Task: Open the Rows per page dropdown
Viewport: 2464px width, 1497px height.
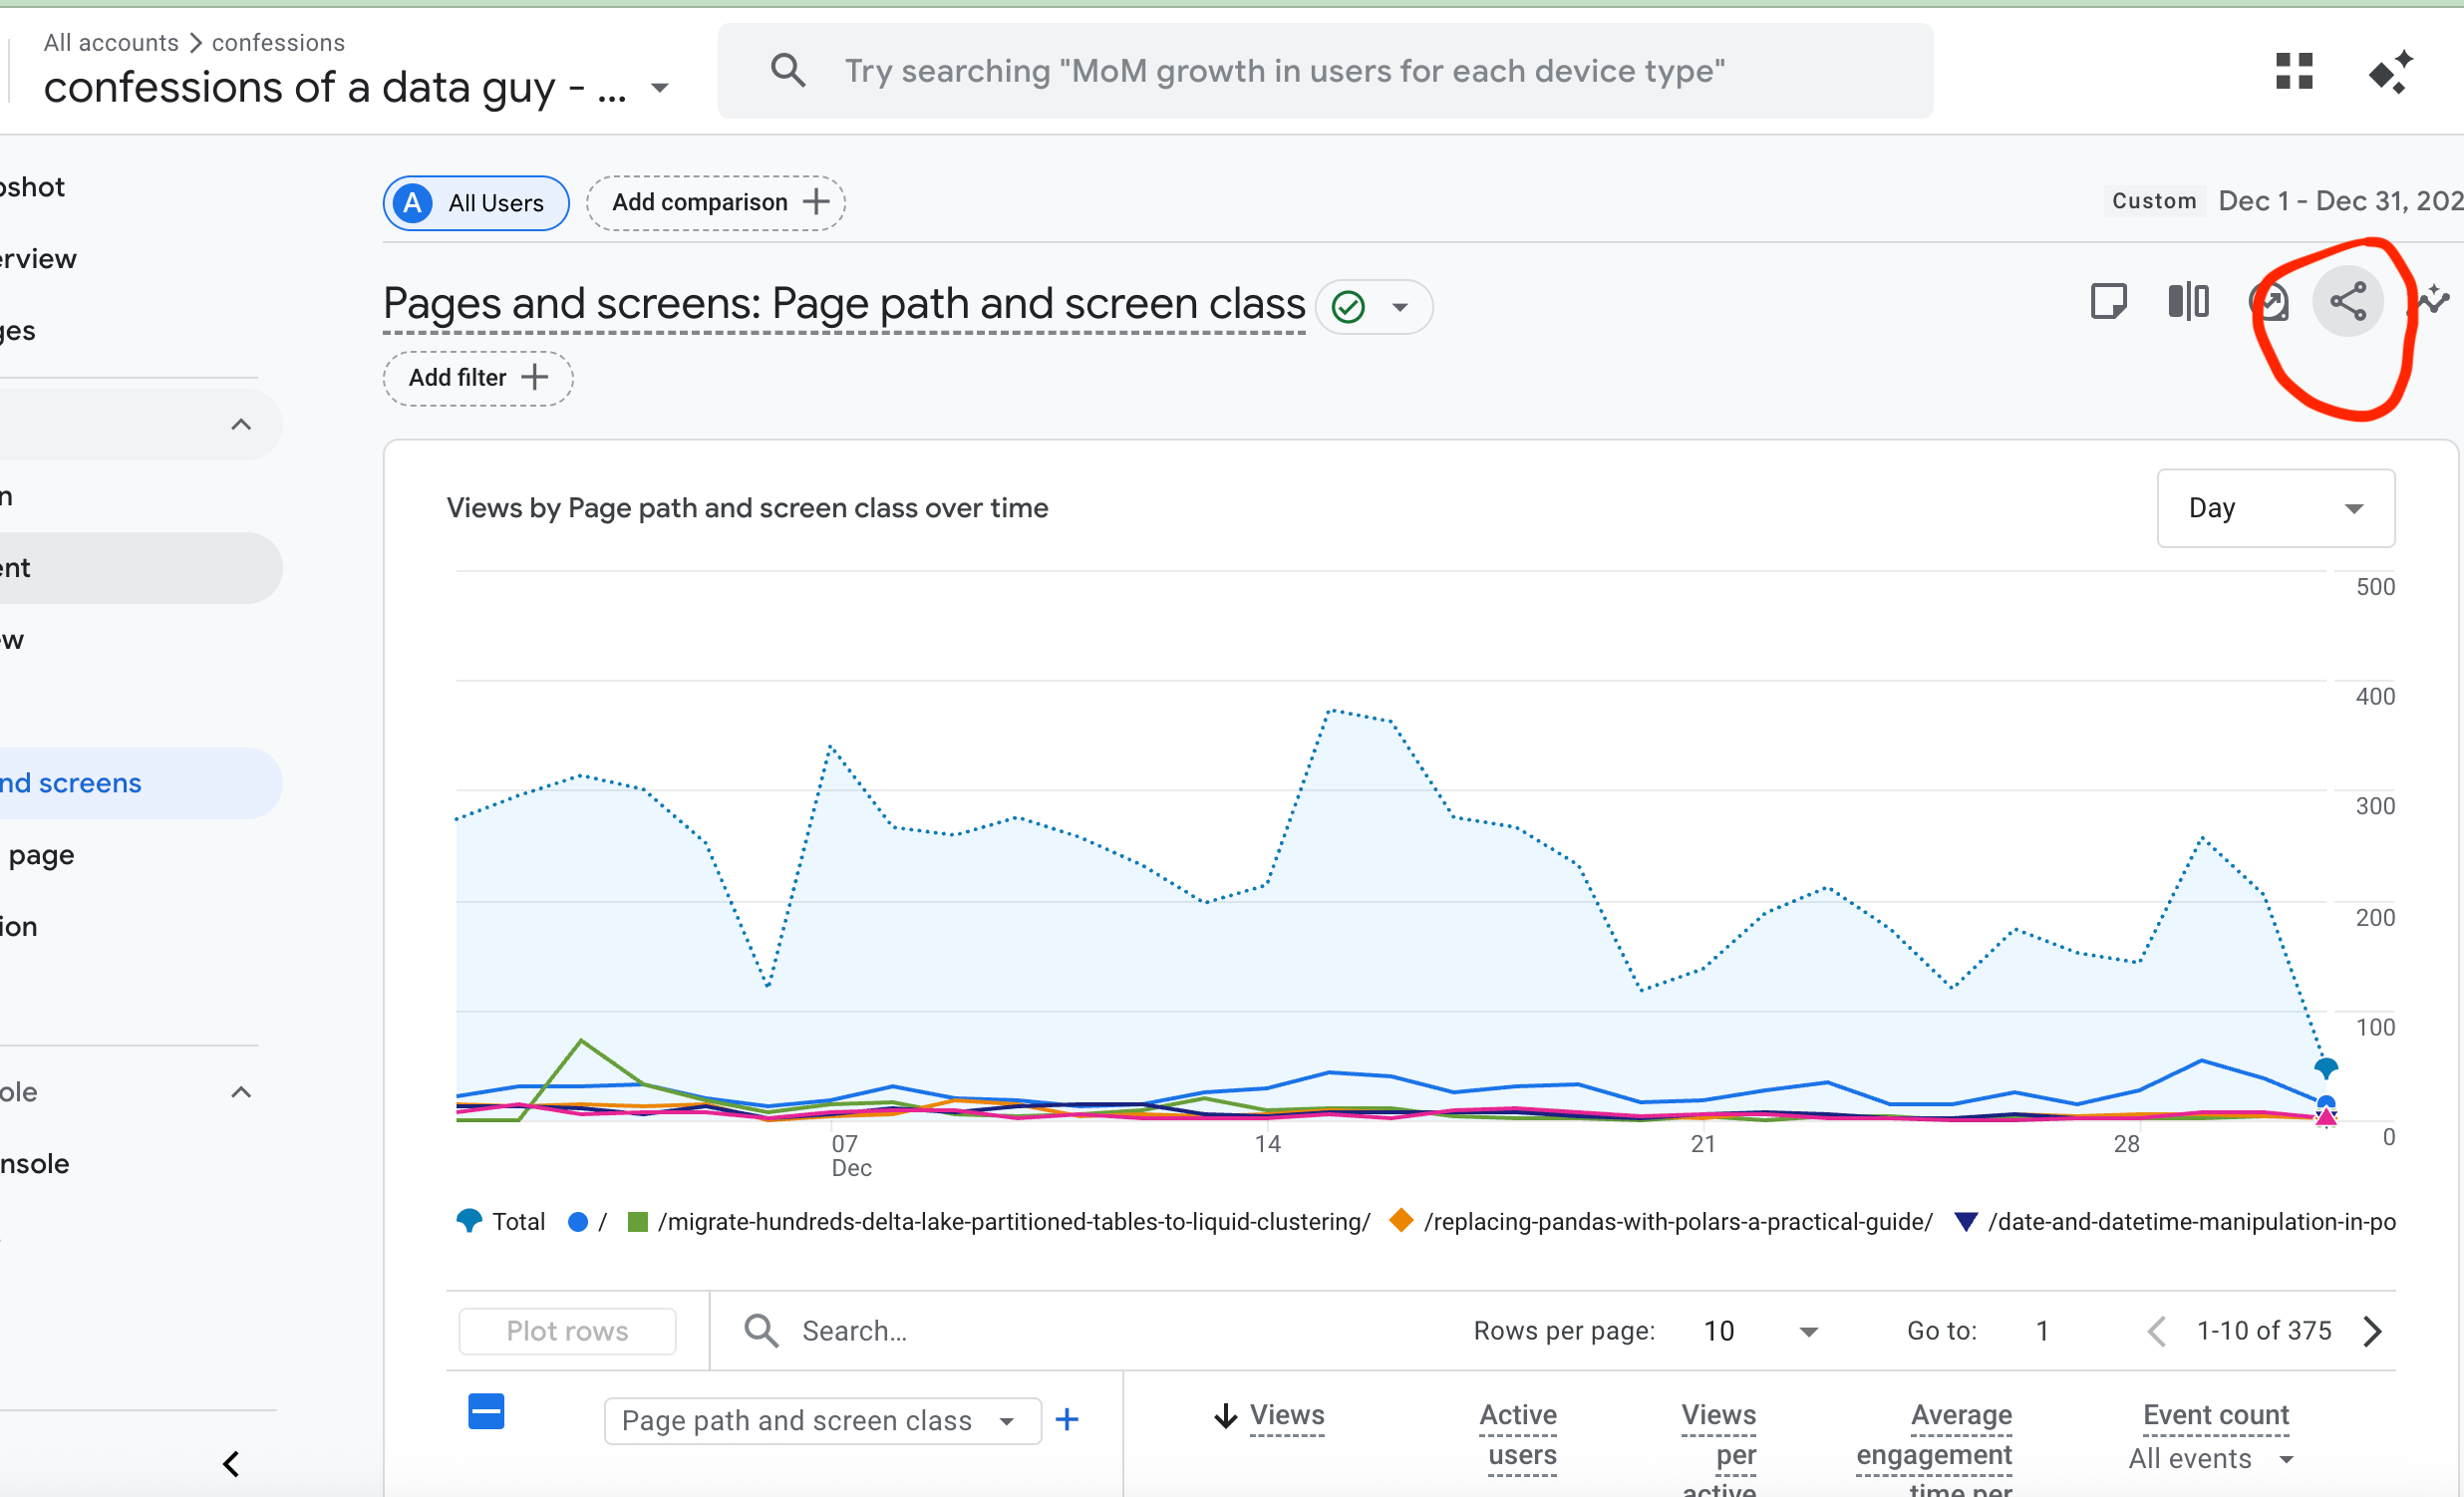Action: pyautogui.click(x=1762, y=1331)
